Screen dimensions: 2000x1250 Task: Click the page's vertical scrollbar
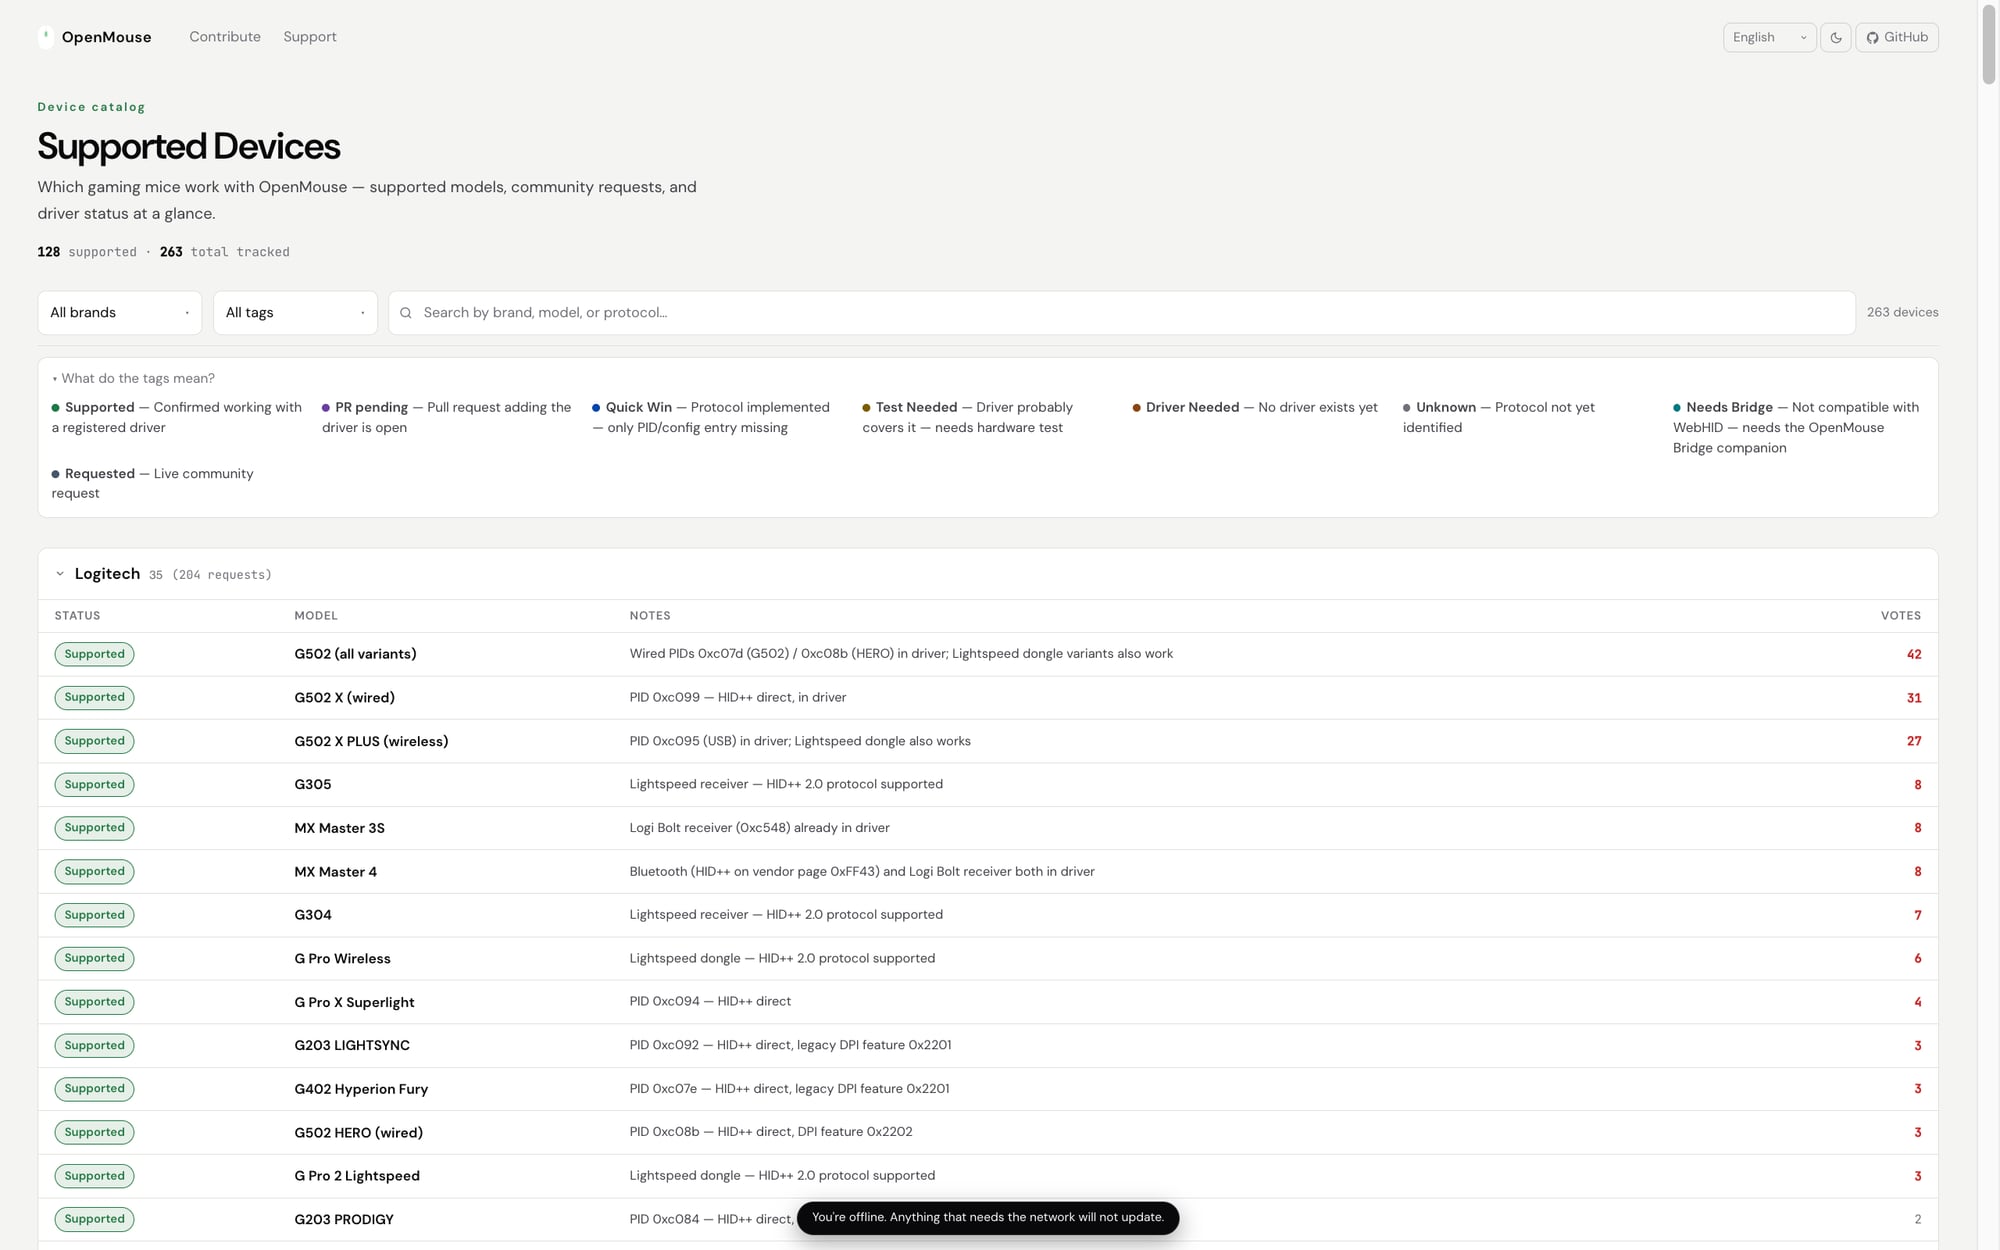[x=1988, y=45]
